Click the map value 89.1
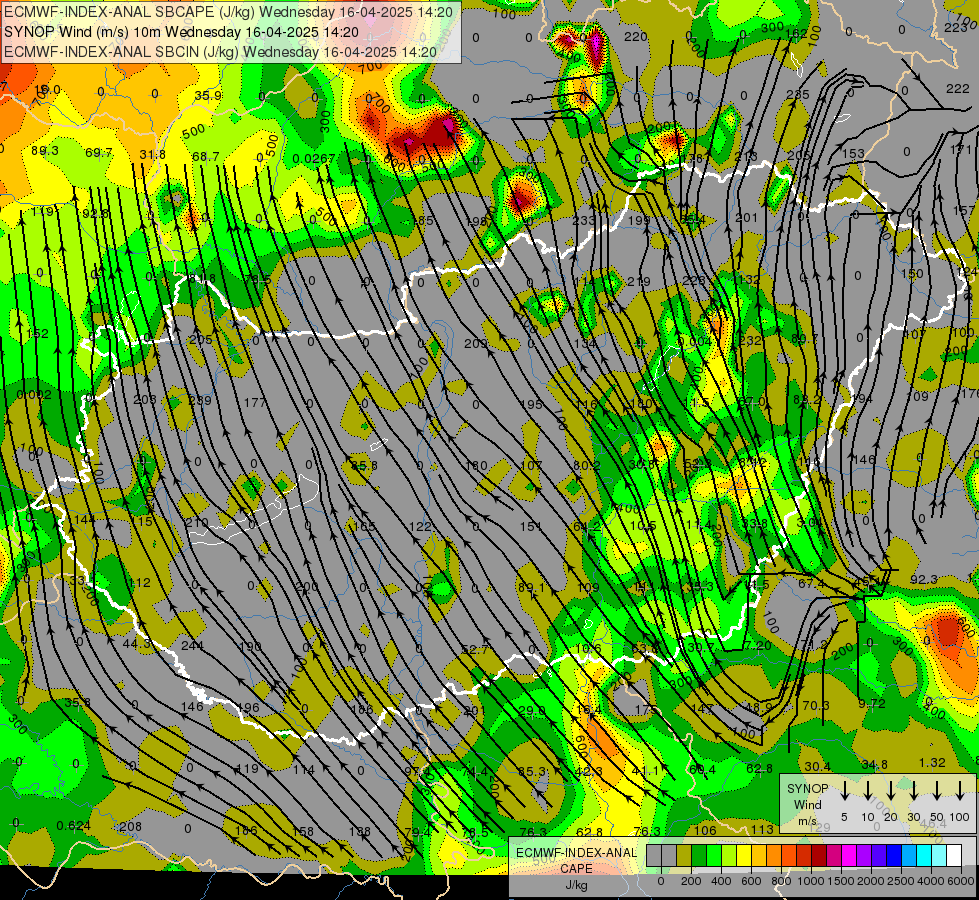This screenshot has height=900, width=979. click(531, 588)
